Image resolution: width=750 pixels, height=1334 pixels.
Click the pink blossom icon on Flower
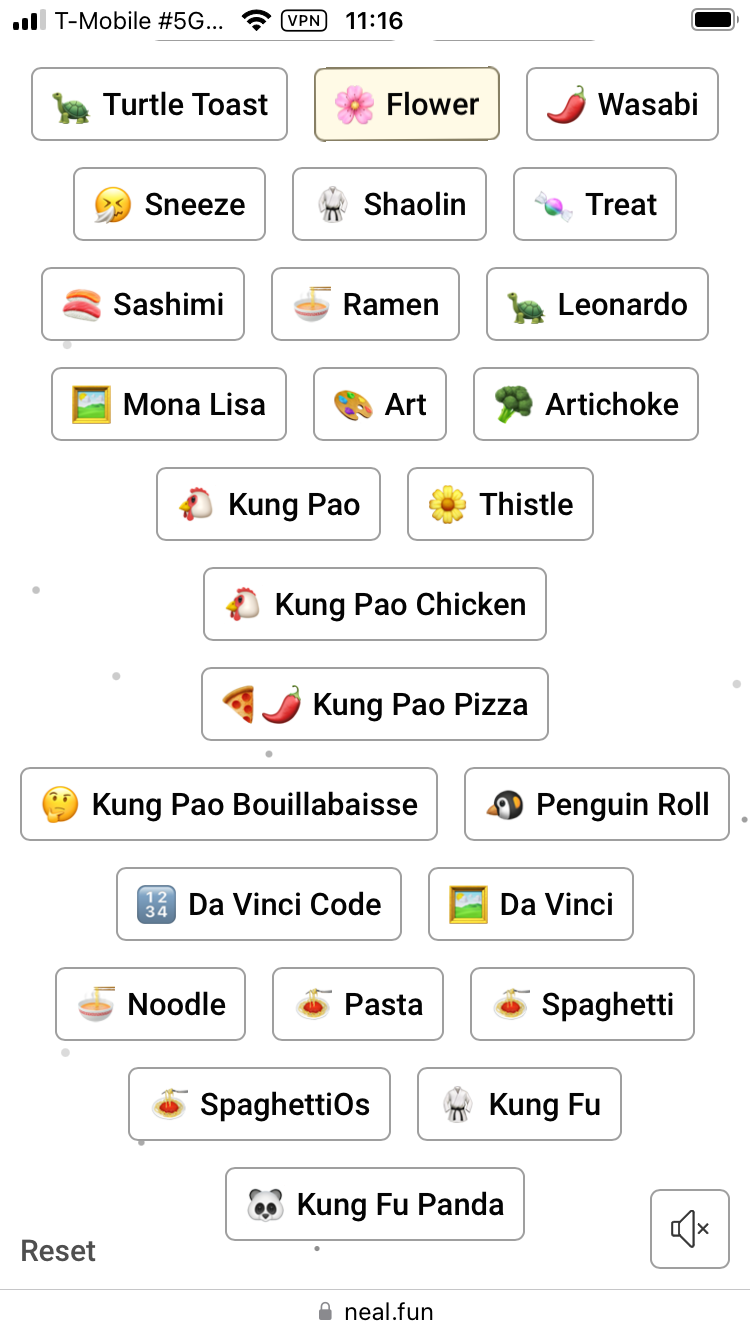point(354,104)
